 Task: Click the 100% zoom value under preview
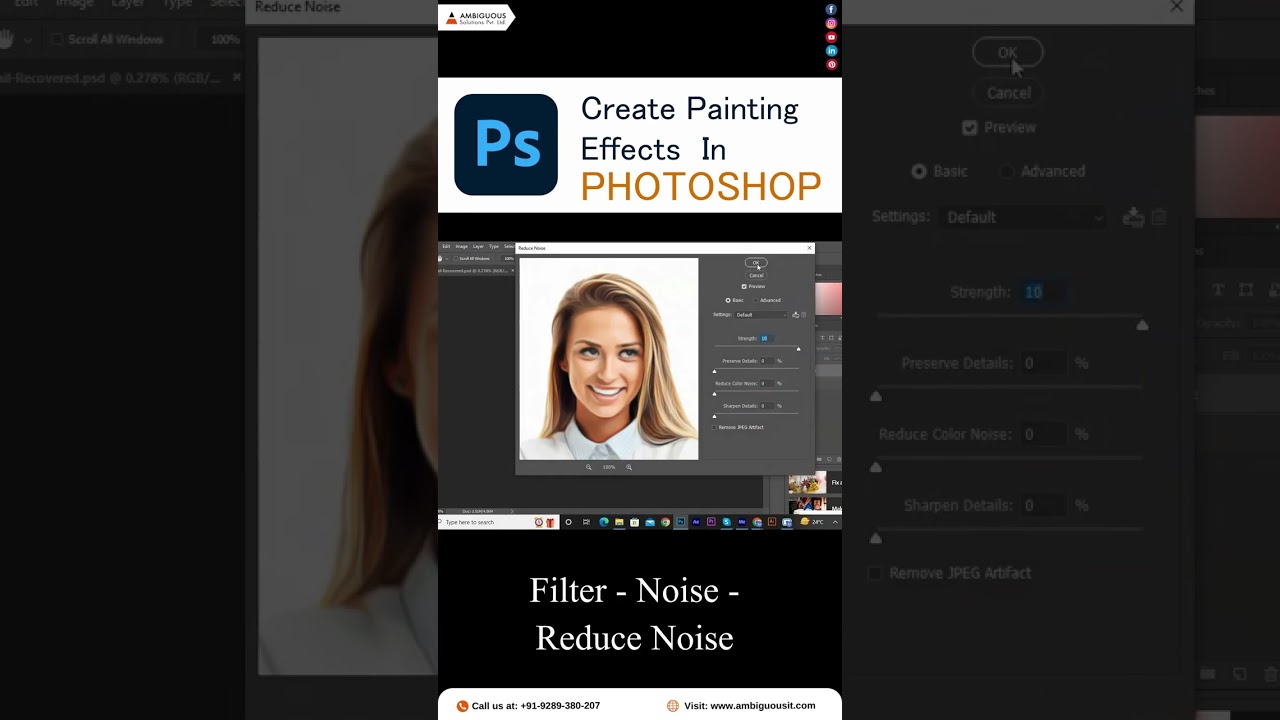tap(609, 467)
